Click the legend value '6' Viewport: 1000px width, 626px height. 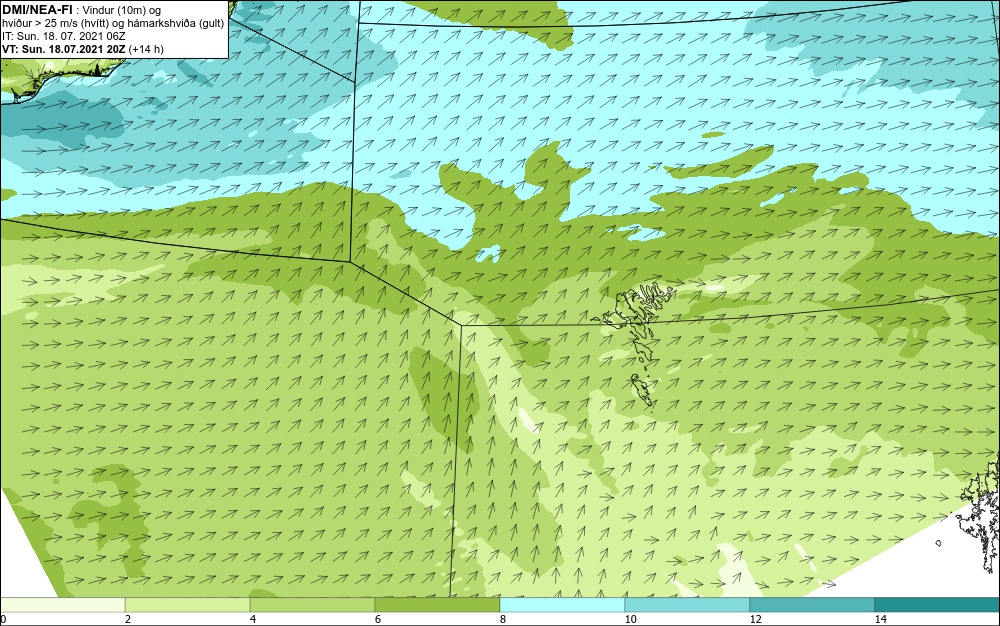pos(378,619)
